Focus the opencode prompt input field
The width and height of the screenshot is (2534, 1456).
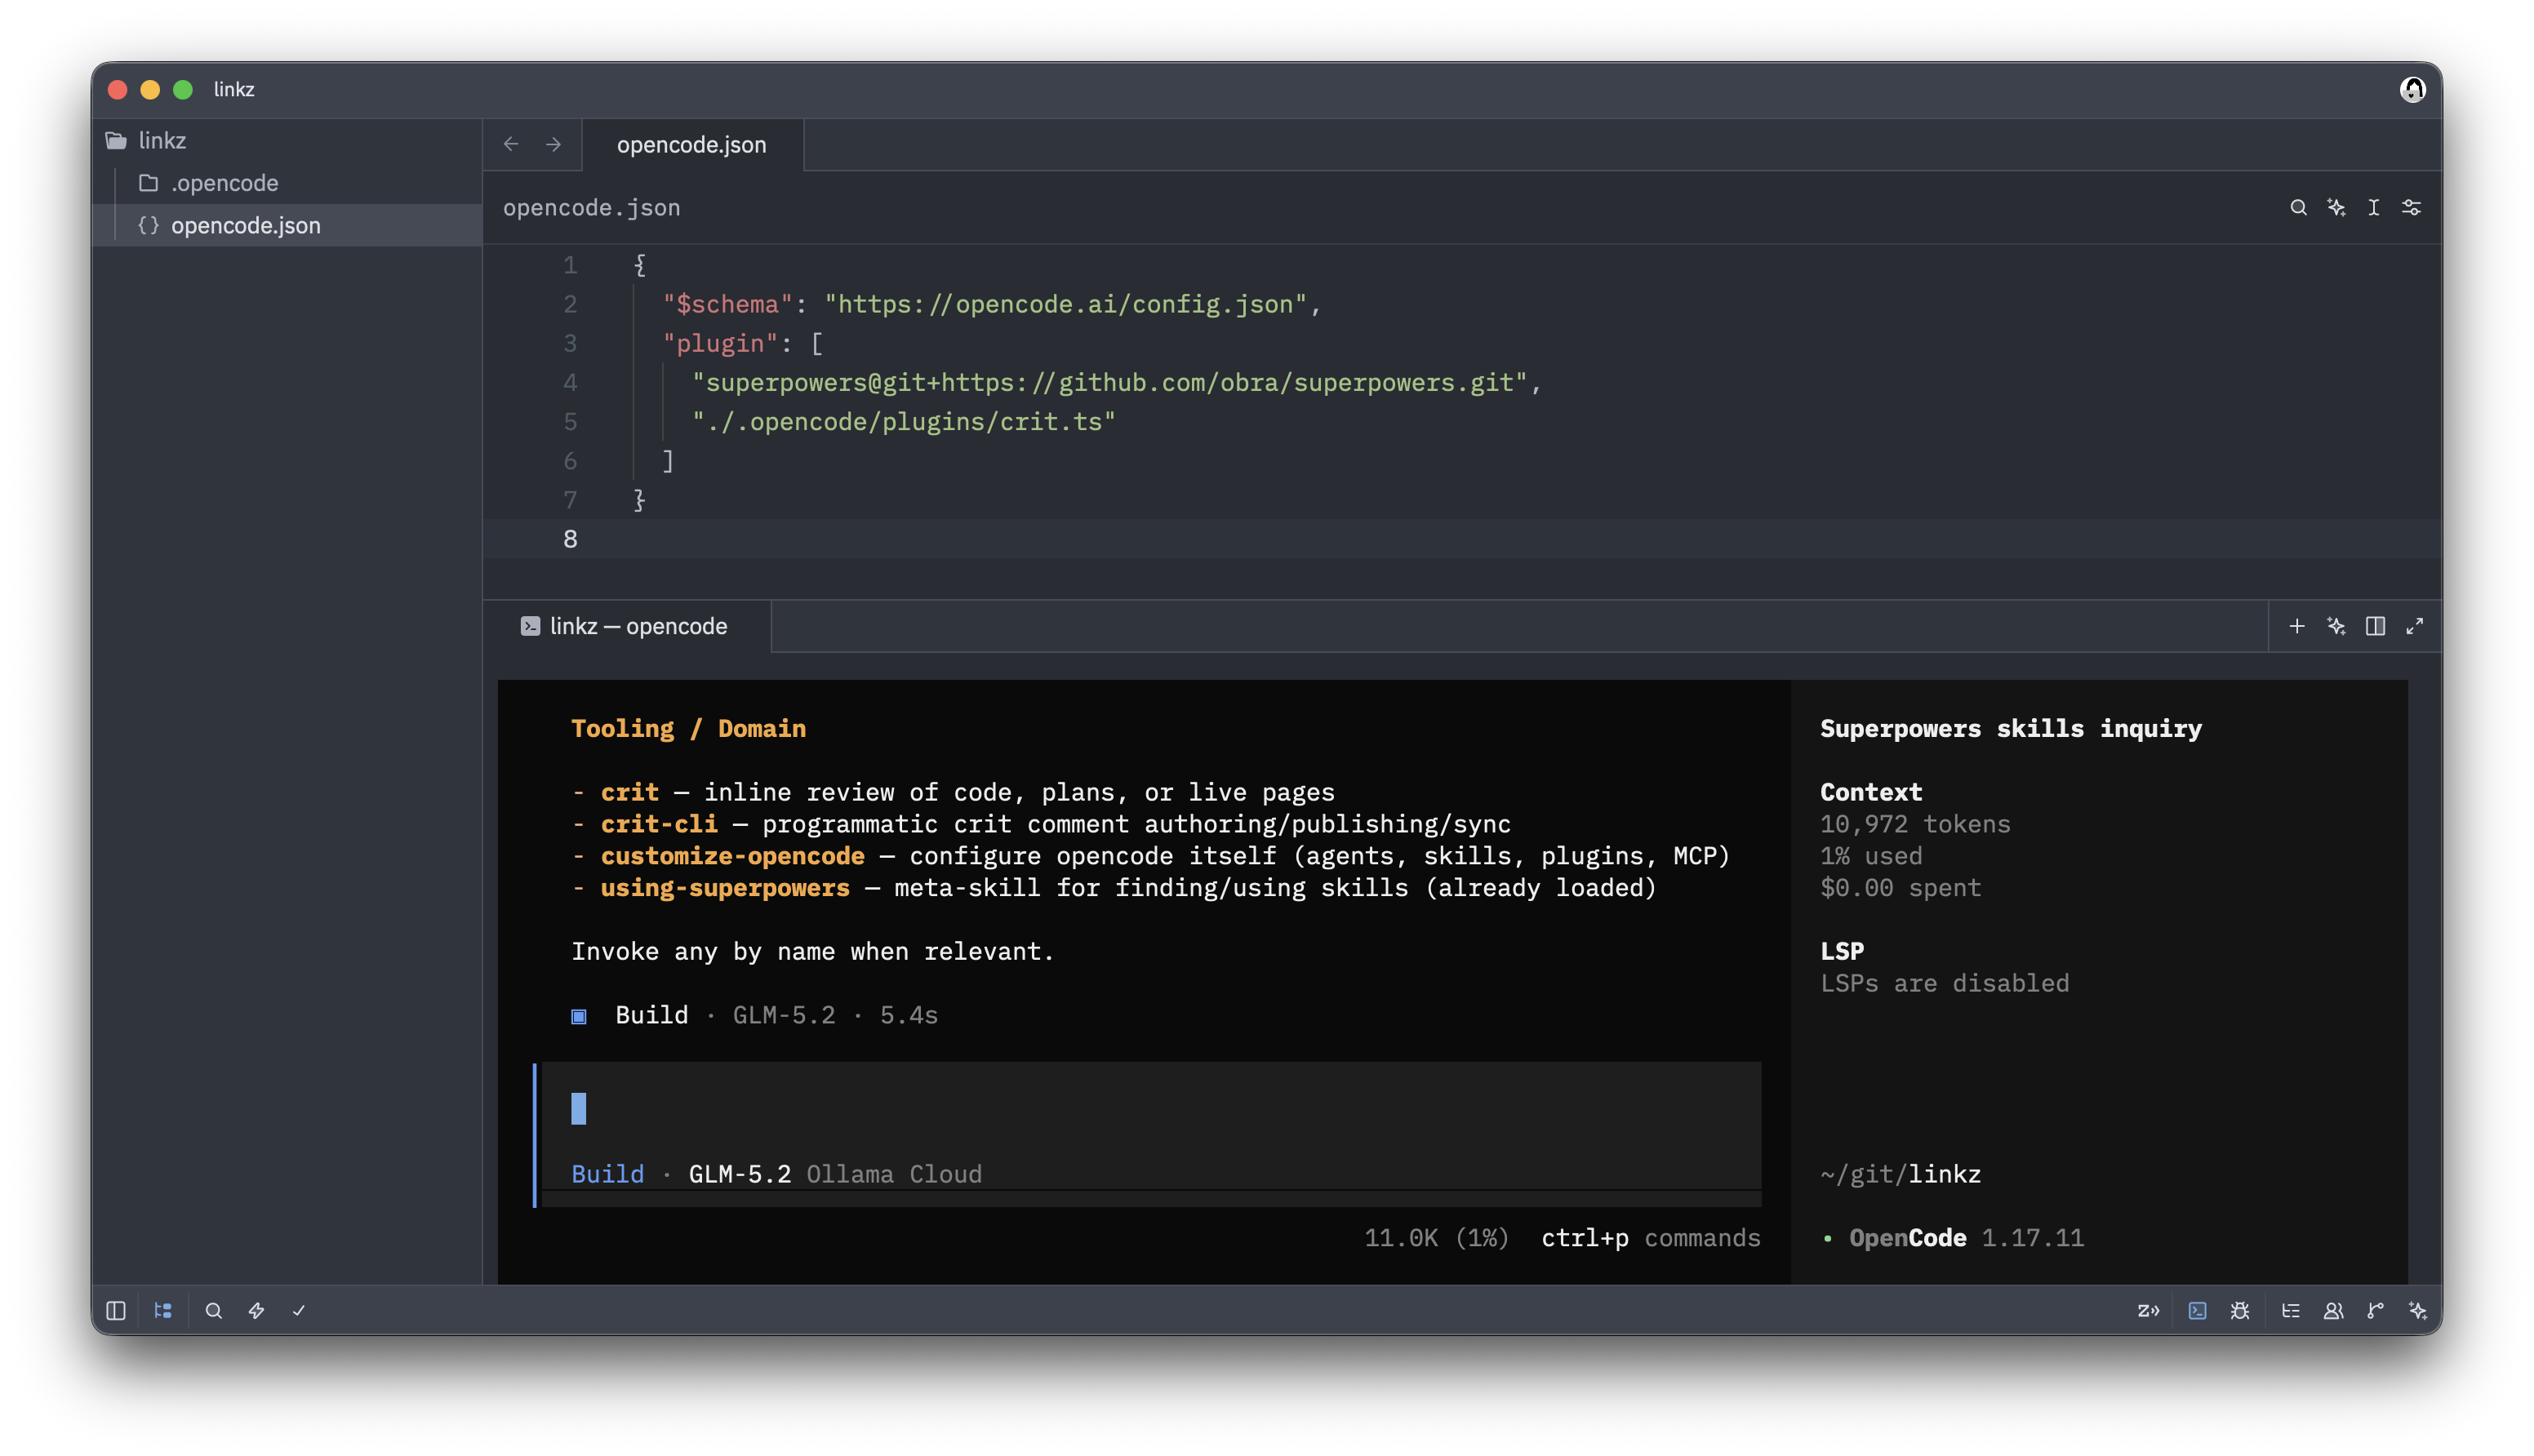(x=1150, y=1108)
